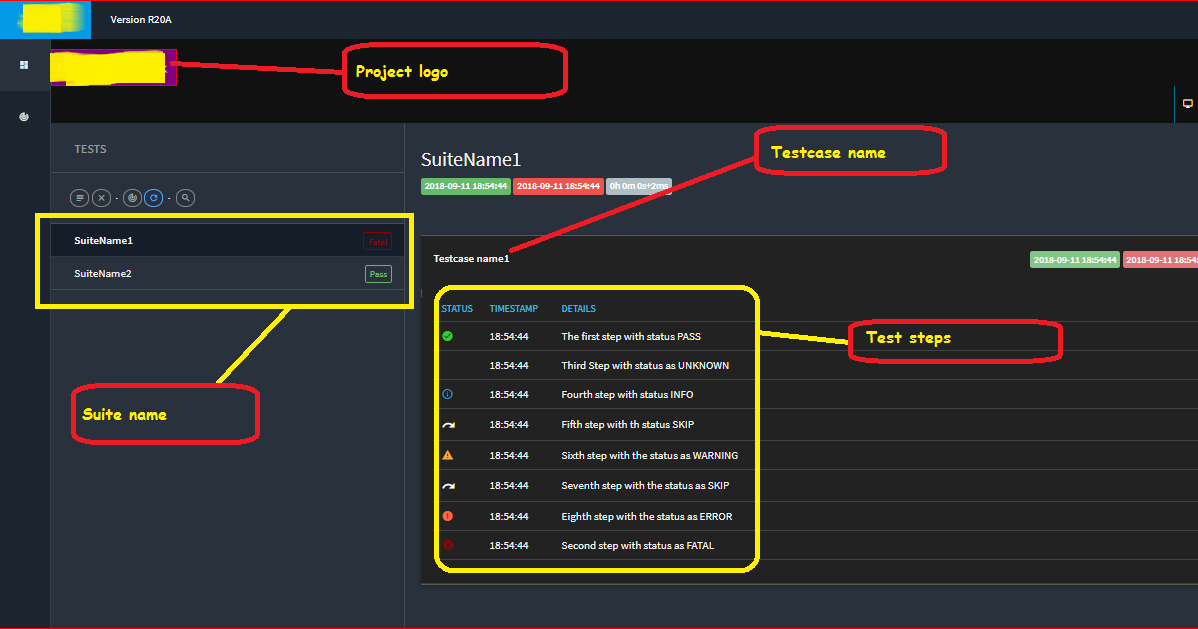Screen dimensions: 1198x629
Task: Click the INFO icon on the Fourth step
Action: [x=447, y=394]
